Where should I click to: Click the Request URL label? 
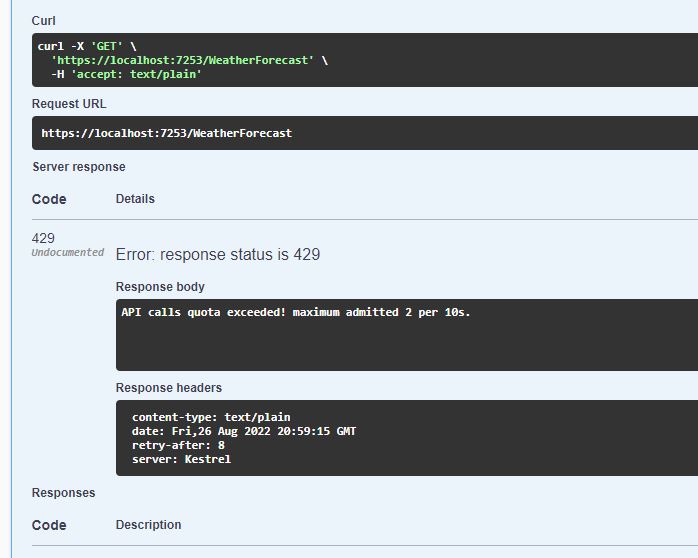click(x=69, y=104)
